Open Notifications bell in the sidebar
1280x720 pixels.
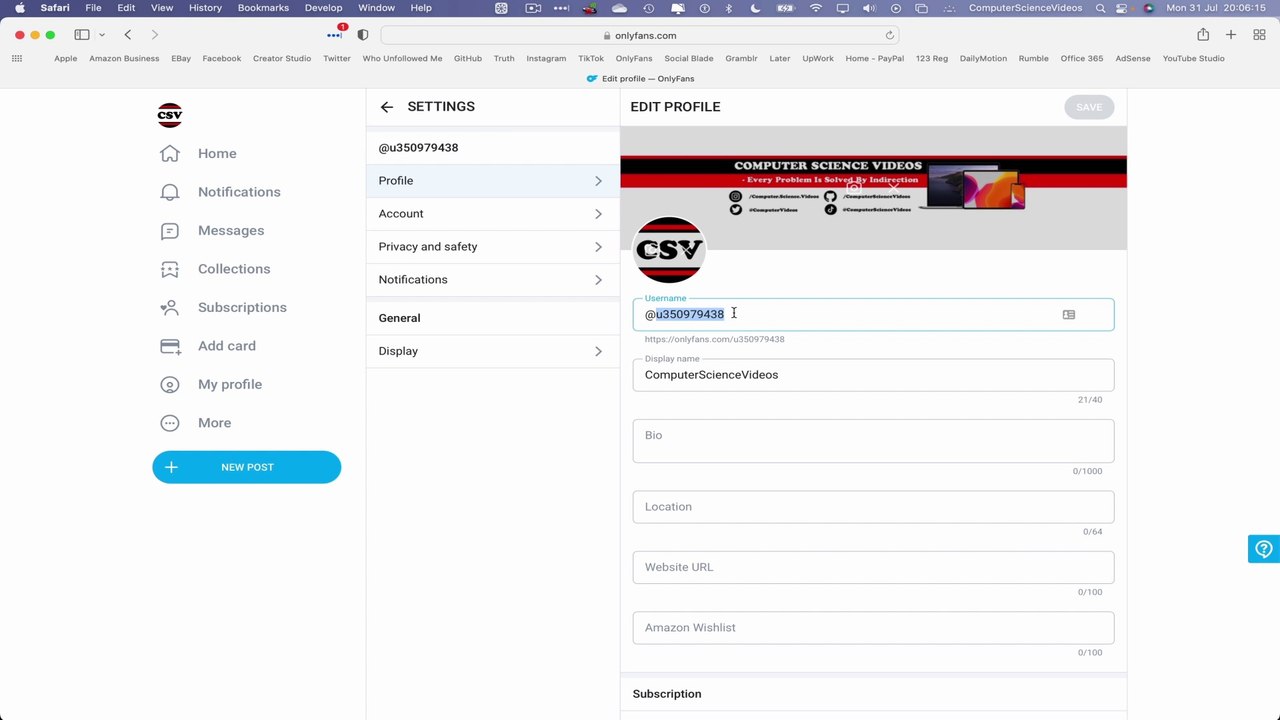click(x=220, y=192)
